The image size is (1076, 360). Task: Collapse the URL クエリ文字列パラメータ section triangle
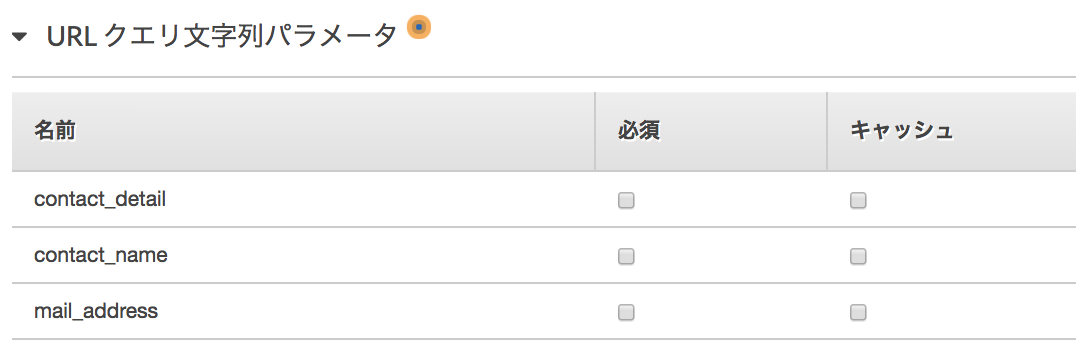(x=20, y=37)
